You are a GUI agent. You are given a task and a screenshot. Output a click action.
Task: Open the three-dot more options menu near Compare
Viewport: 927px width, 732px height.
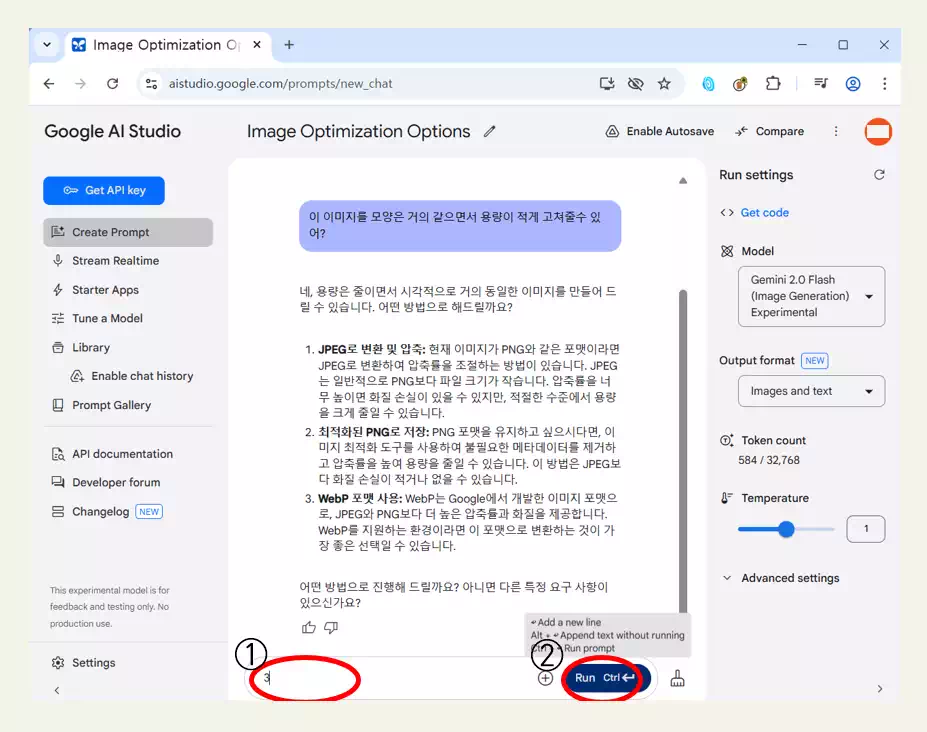(836, 131)
